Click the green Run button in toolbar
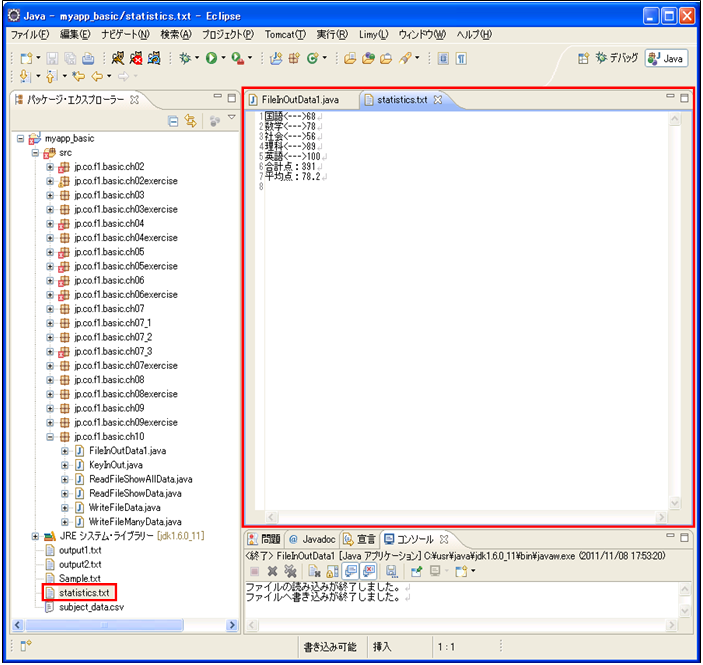Image resolution: width=703 pixels, height=665 pixels. click(x=213, y=59)
